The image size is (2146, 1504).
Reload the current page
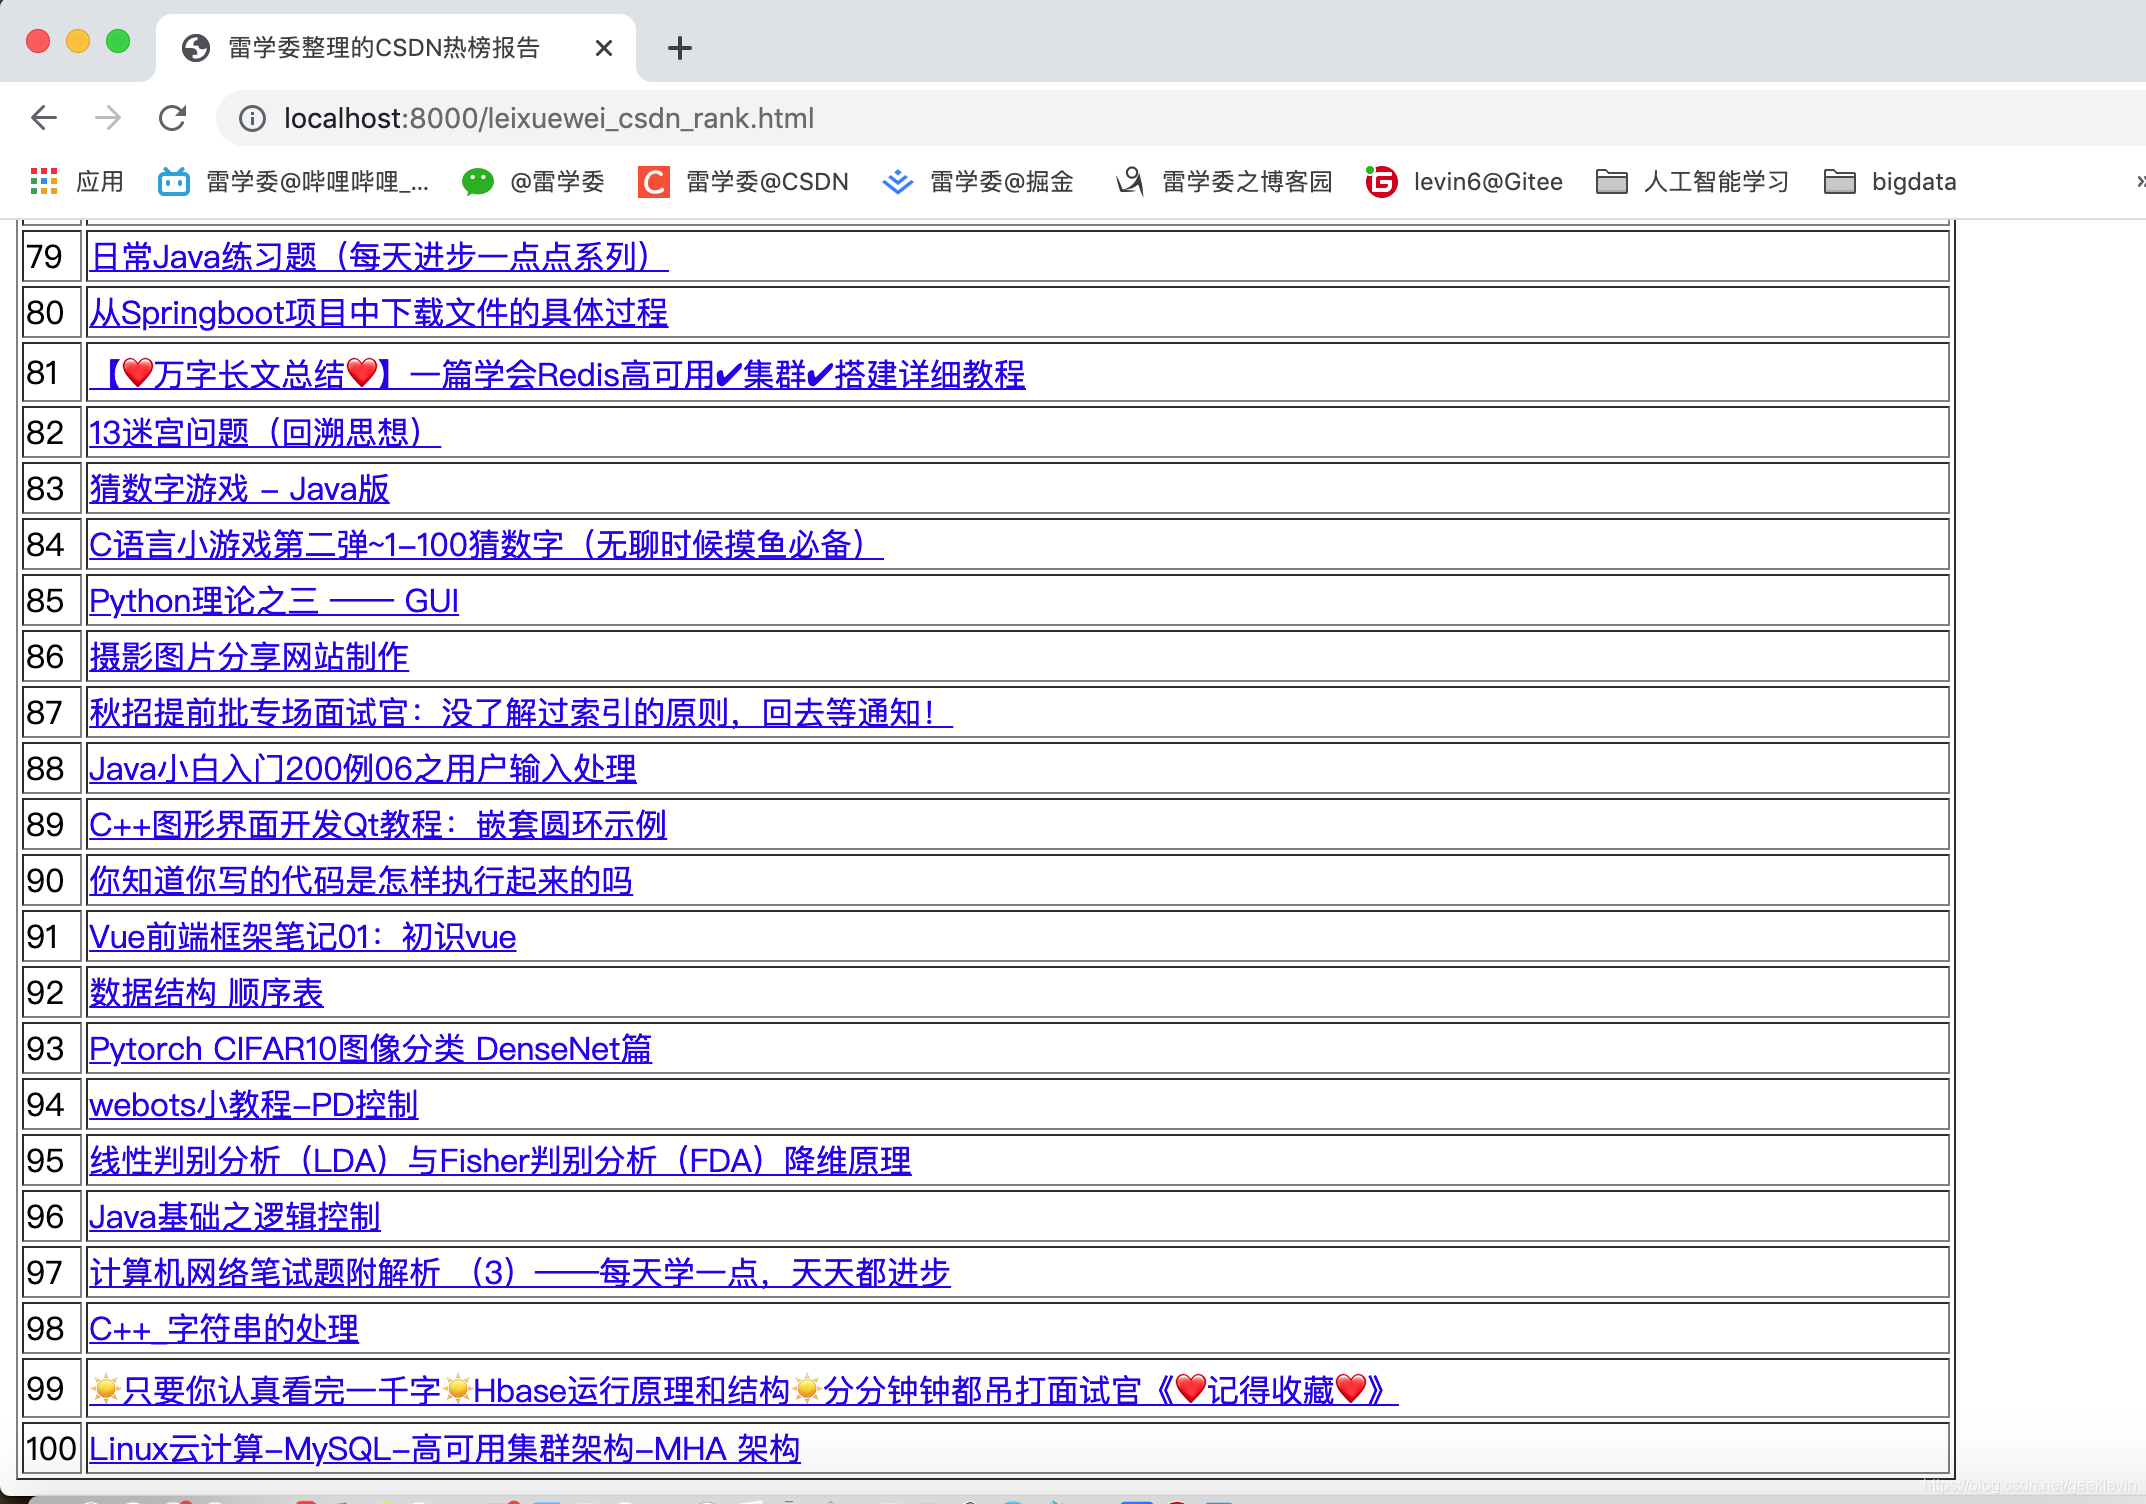(172, 117)
